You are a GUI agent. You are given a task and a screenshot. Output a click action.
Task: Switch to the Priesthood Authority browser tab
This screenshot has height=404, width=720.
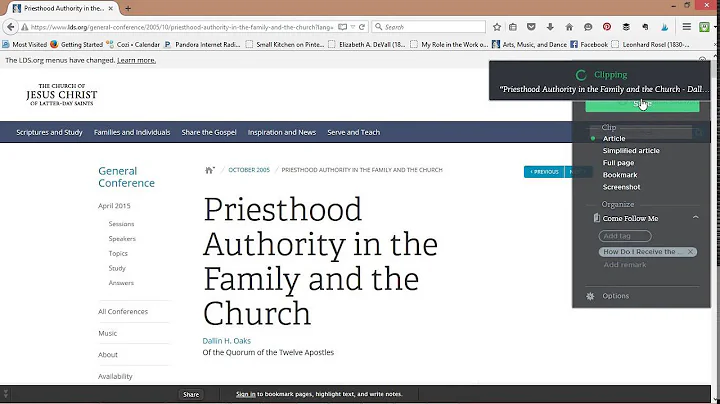tap(60, 8)
